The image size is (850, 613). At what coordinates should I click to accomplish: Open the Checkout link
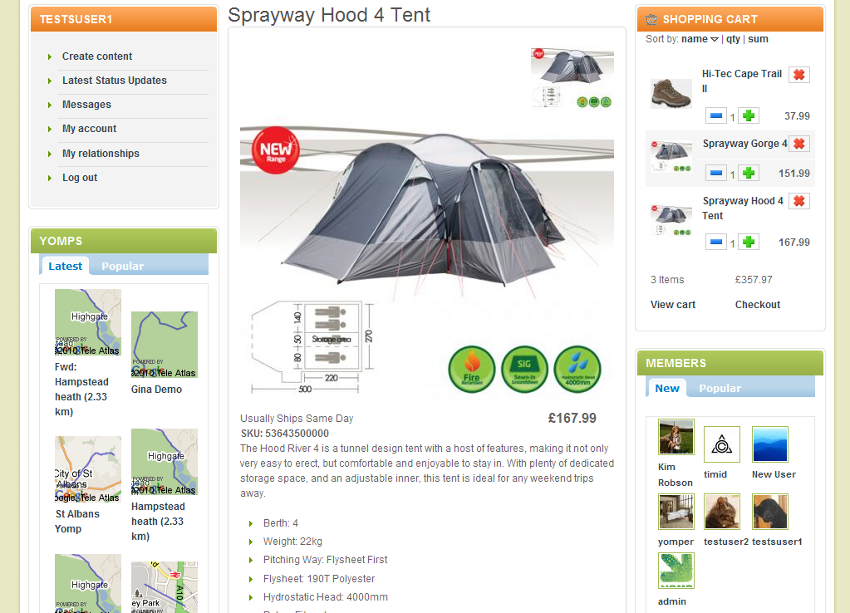point(757,305)
